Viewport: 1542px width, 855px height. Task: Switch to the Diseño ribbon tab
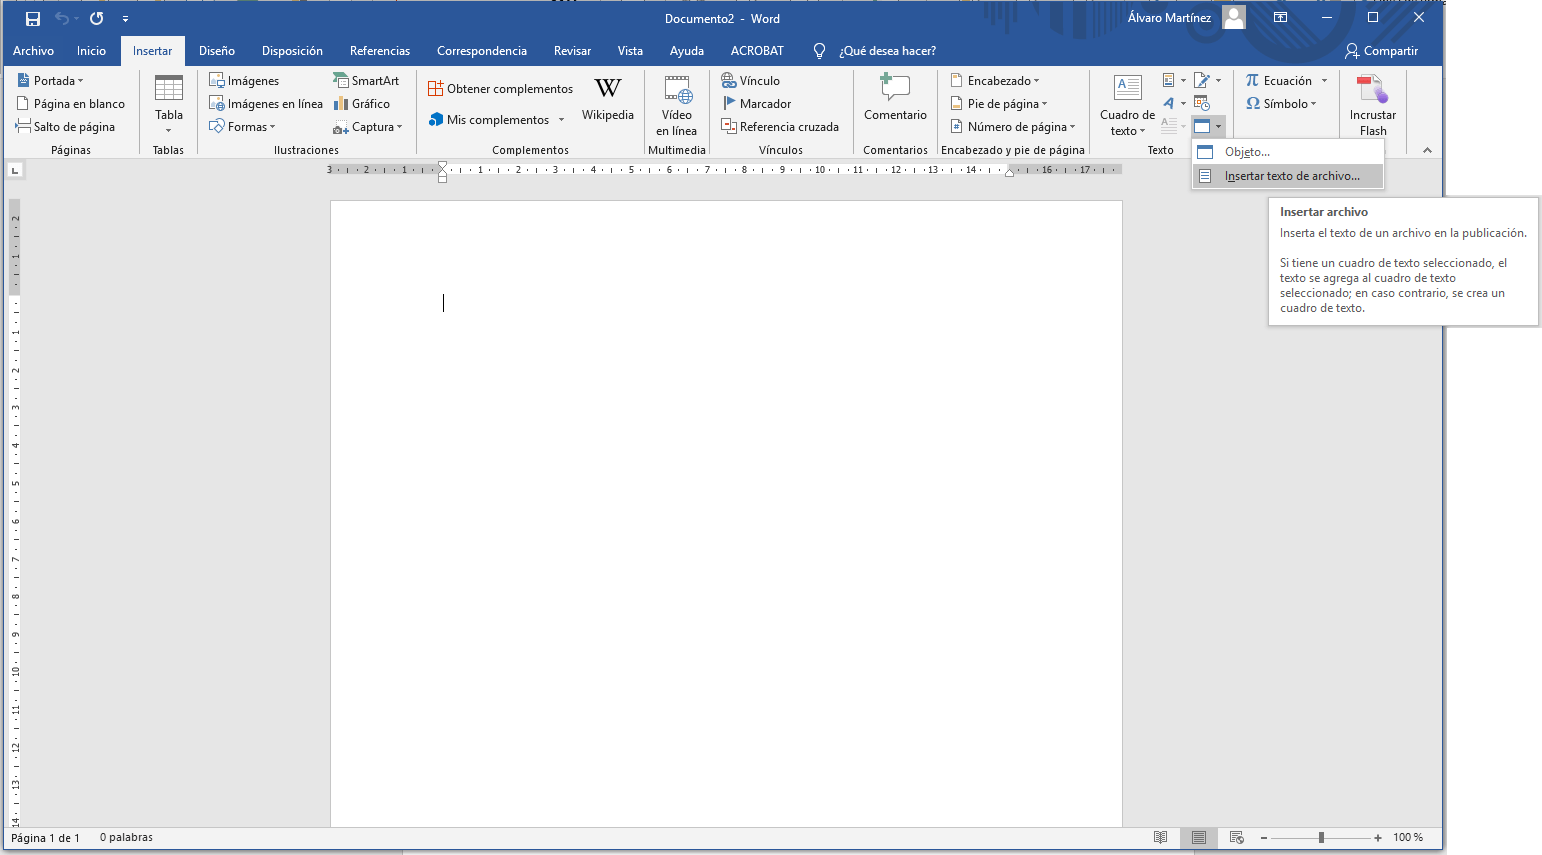(216, 51)
